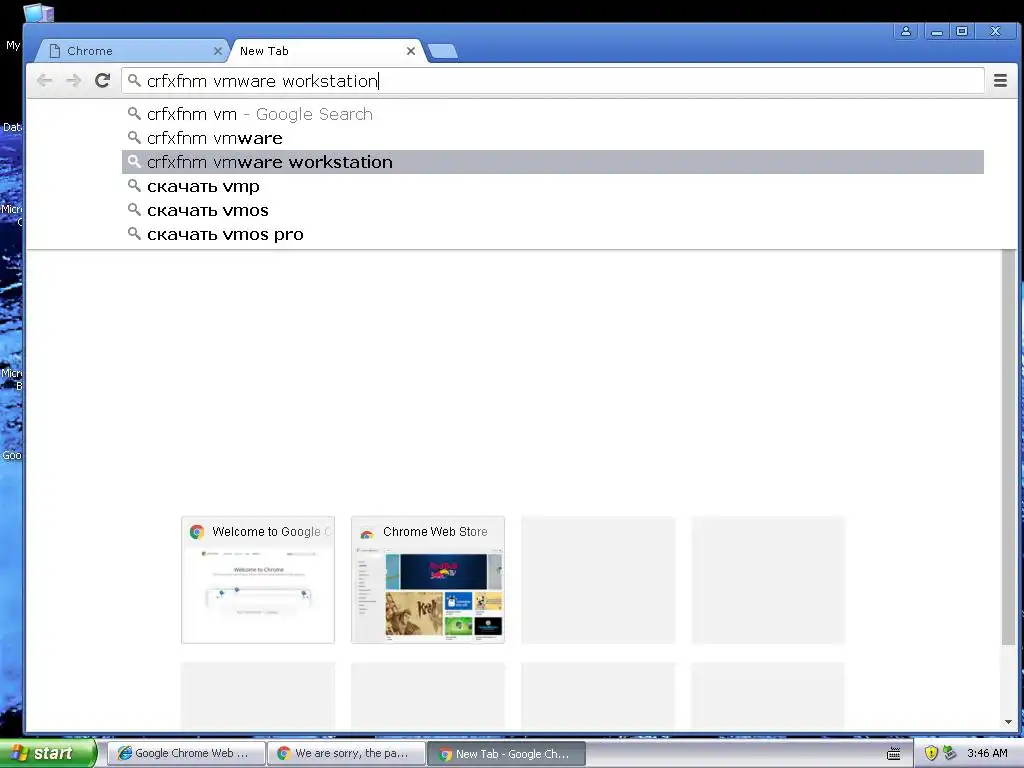This screenshot has height=768, width=1024.
Task: Switch to 'Google Chrome Web...' taskbar window
Action: [186, 754]
